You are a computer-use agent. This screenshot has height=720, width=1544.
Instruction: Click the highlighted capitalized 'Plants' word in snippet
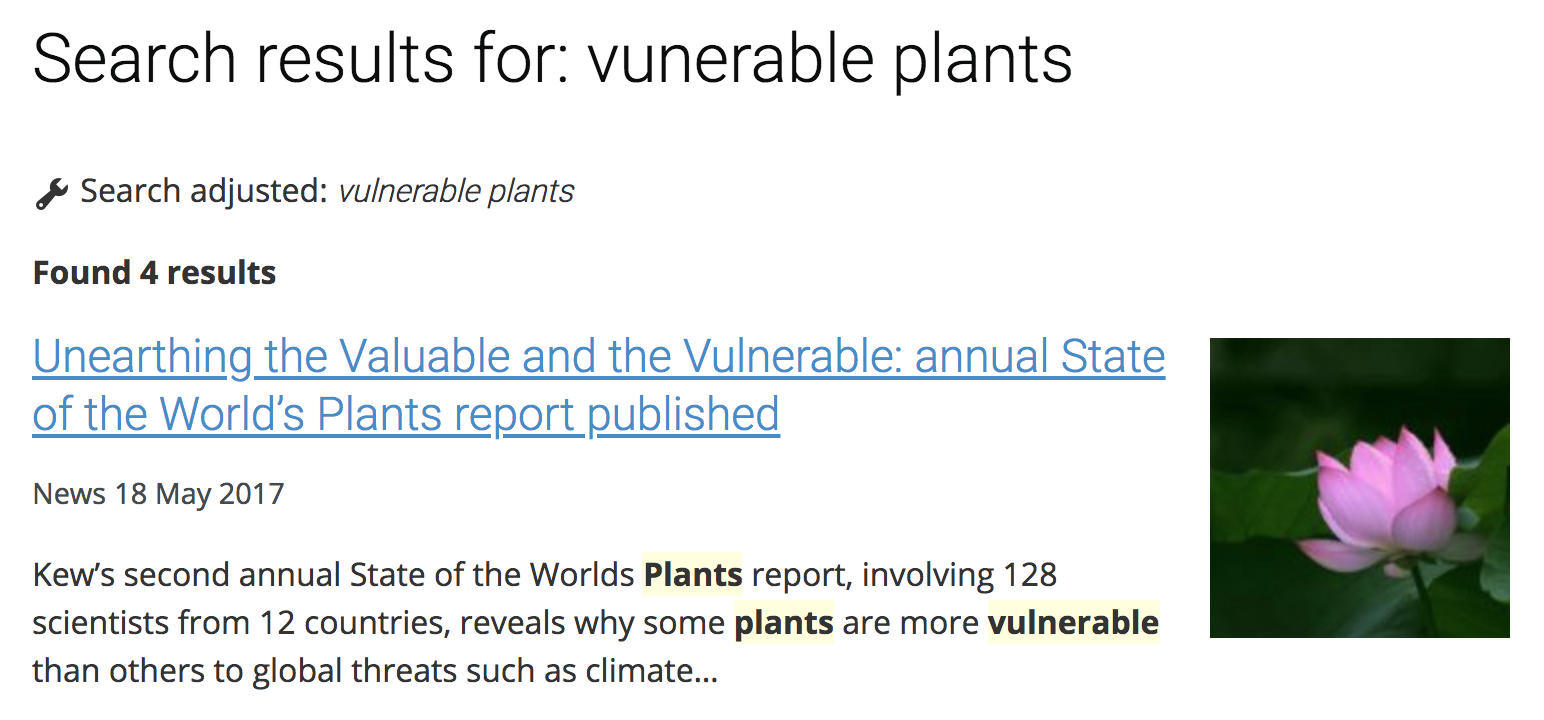point(692,575)
